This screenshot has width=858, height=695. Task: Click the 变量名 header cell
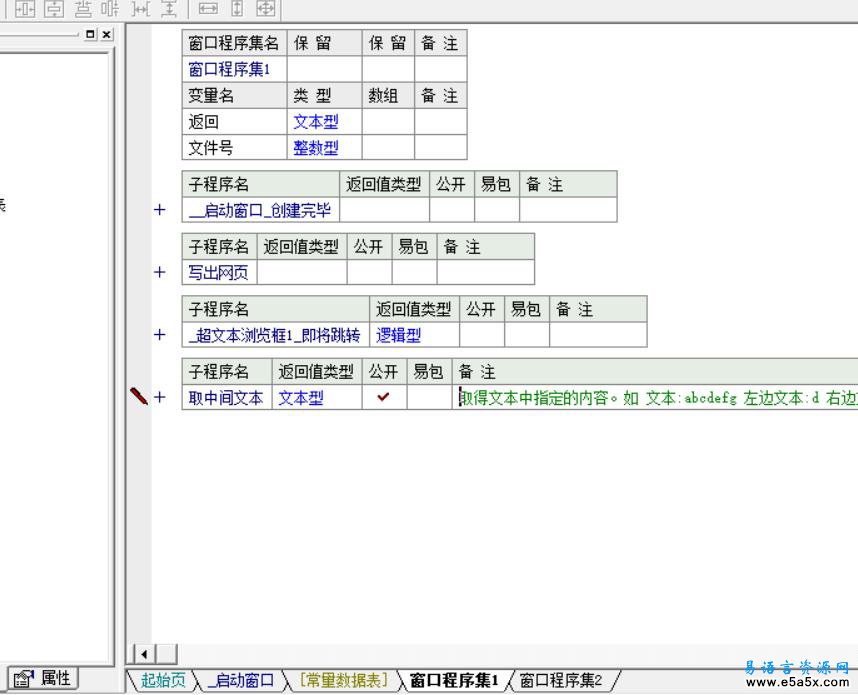[x=234, y=96]
